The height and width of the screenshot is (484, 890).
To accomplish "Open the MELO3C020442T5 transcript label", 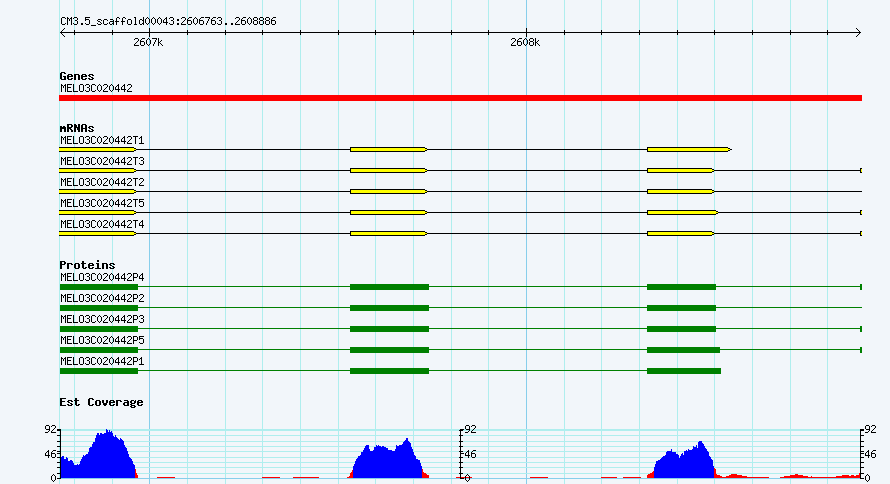I will click(x=102, y=204).
